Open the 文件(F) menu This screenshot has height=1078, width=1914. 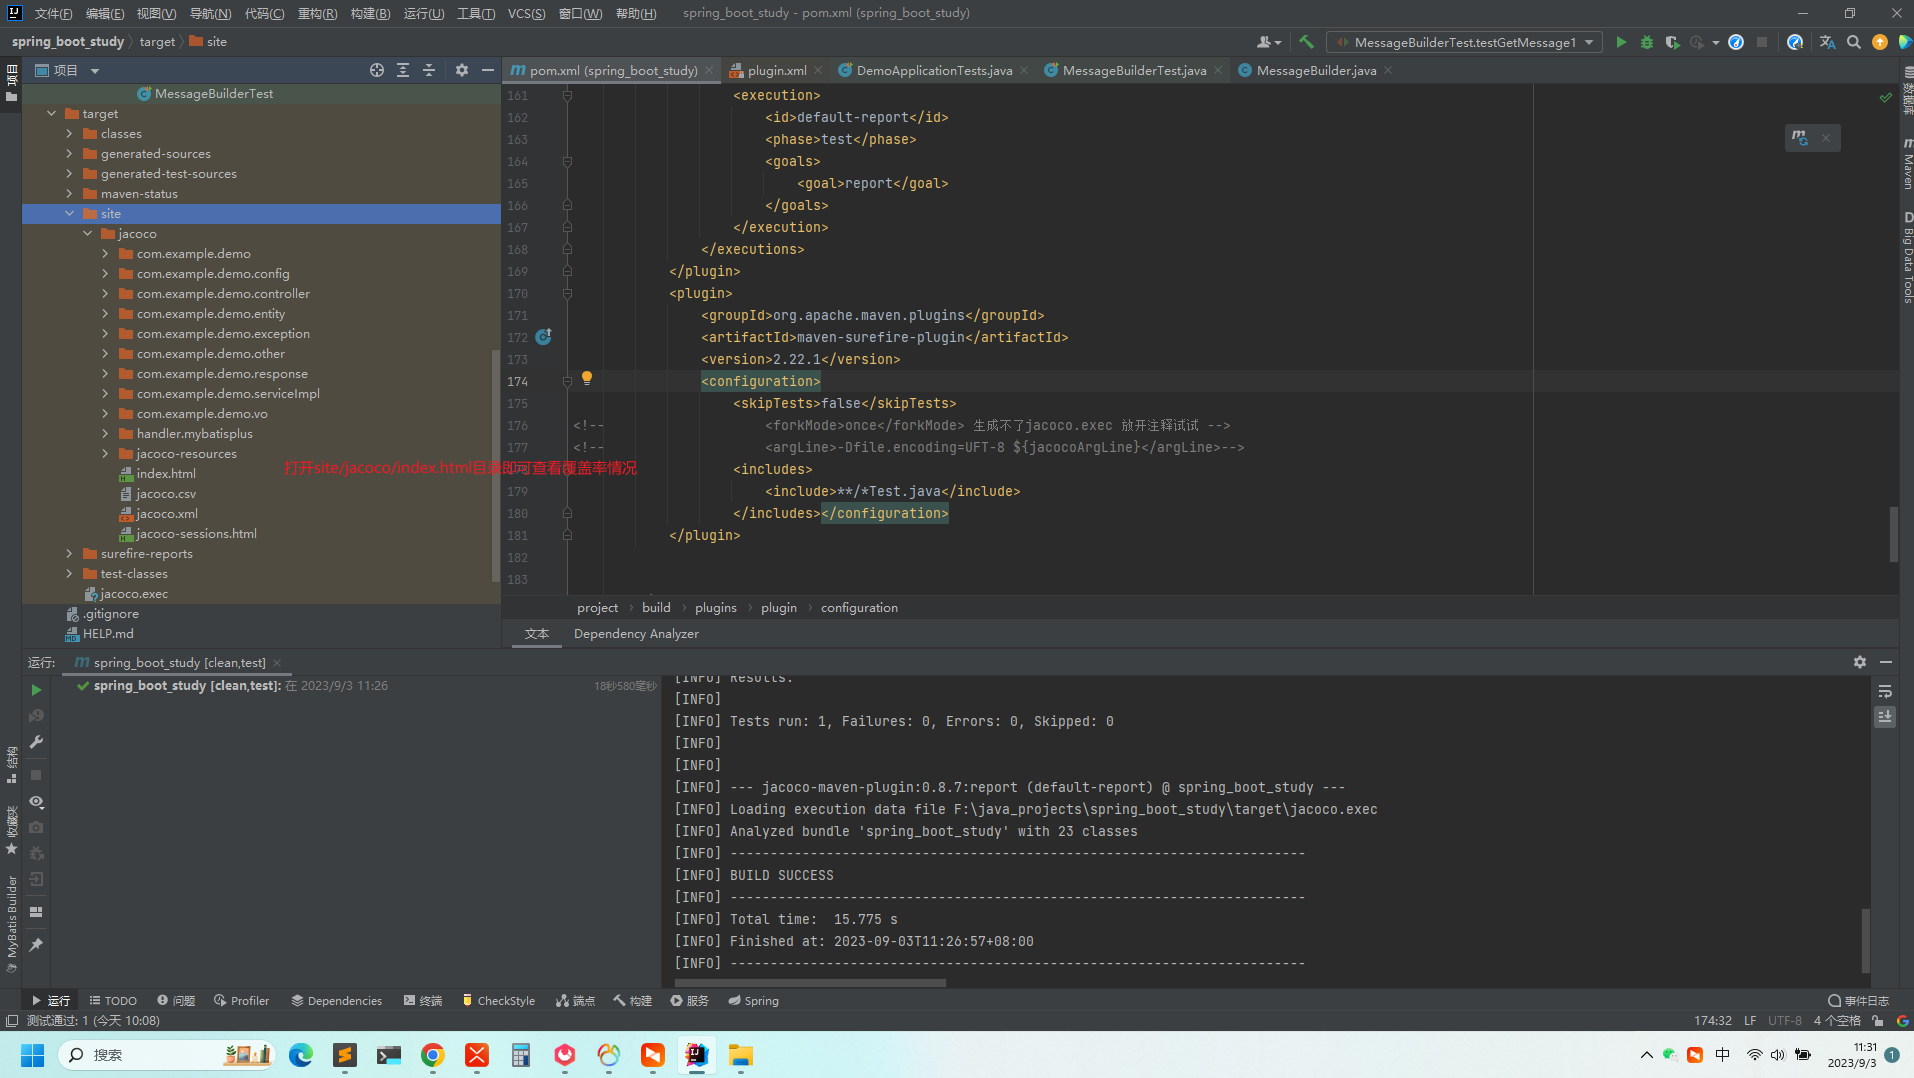[53, 13]
